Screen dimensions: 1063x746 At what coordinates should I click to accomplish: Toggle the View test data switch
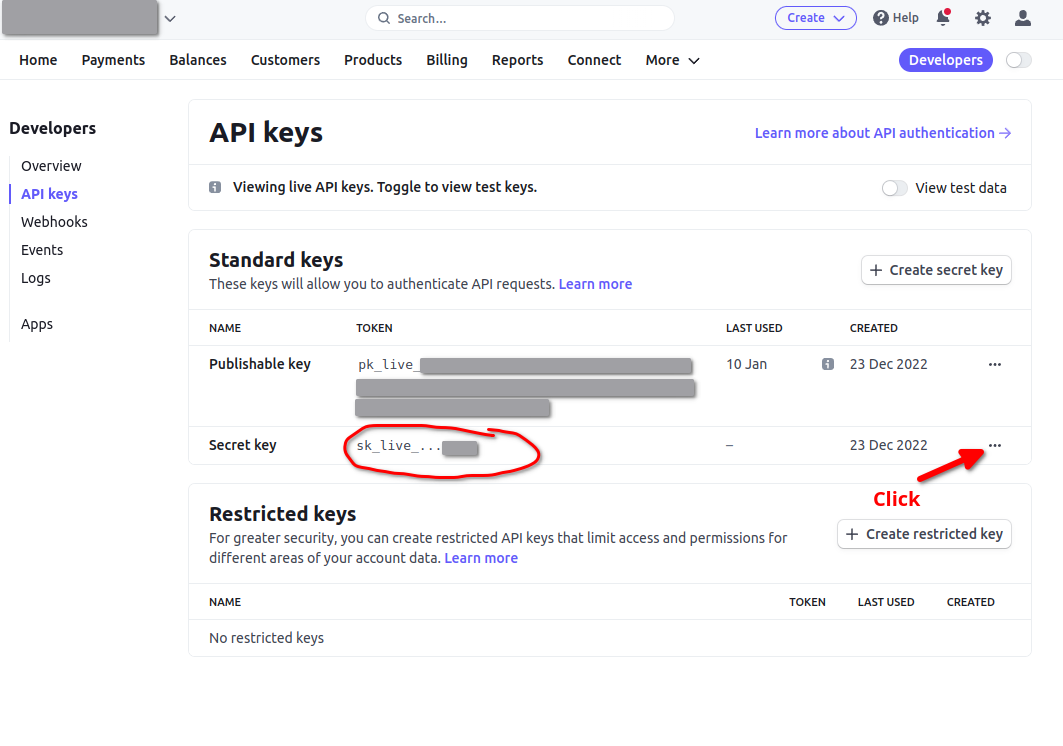[x=894, y=188]
